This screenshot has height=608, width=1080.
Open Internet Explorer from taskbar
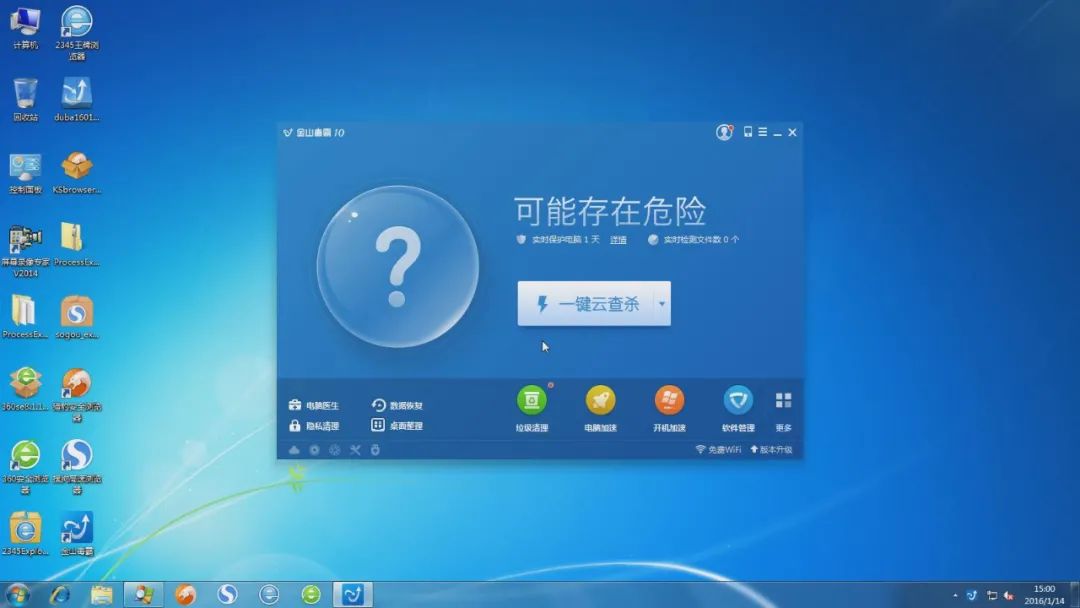[60, 594]
